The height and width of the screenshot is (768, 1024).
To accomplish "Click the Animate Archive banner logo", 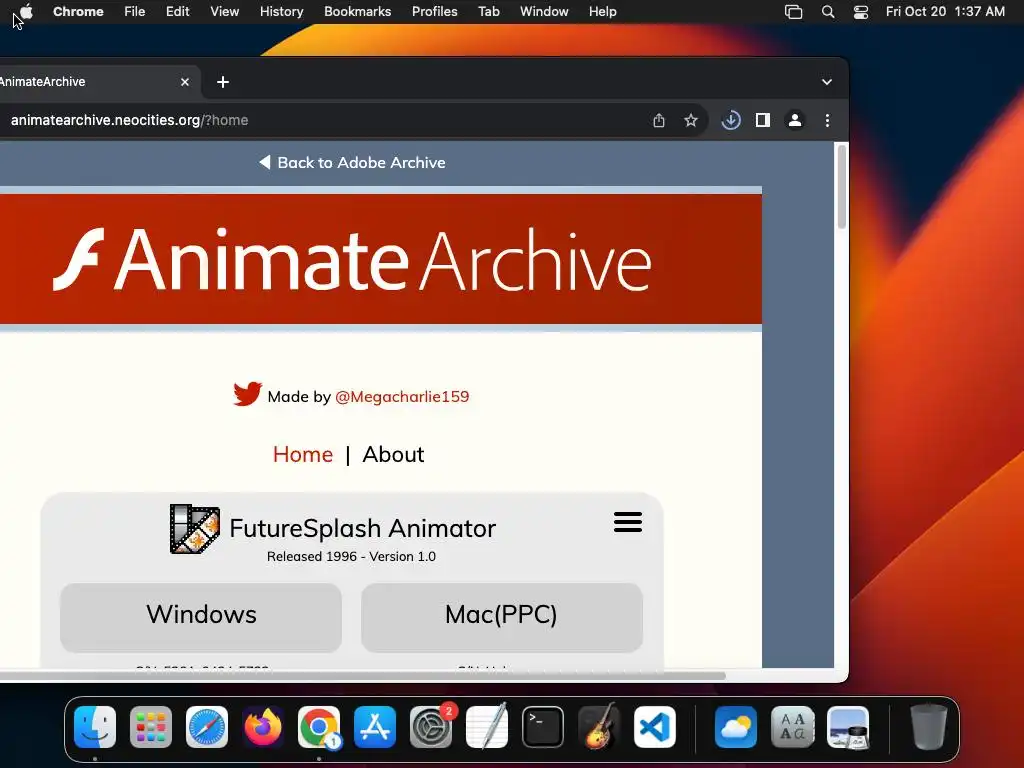I will tap(353, 260).
